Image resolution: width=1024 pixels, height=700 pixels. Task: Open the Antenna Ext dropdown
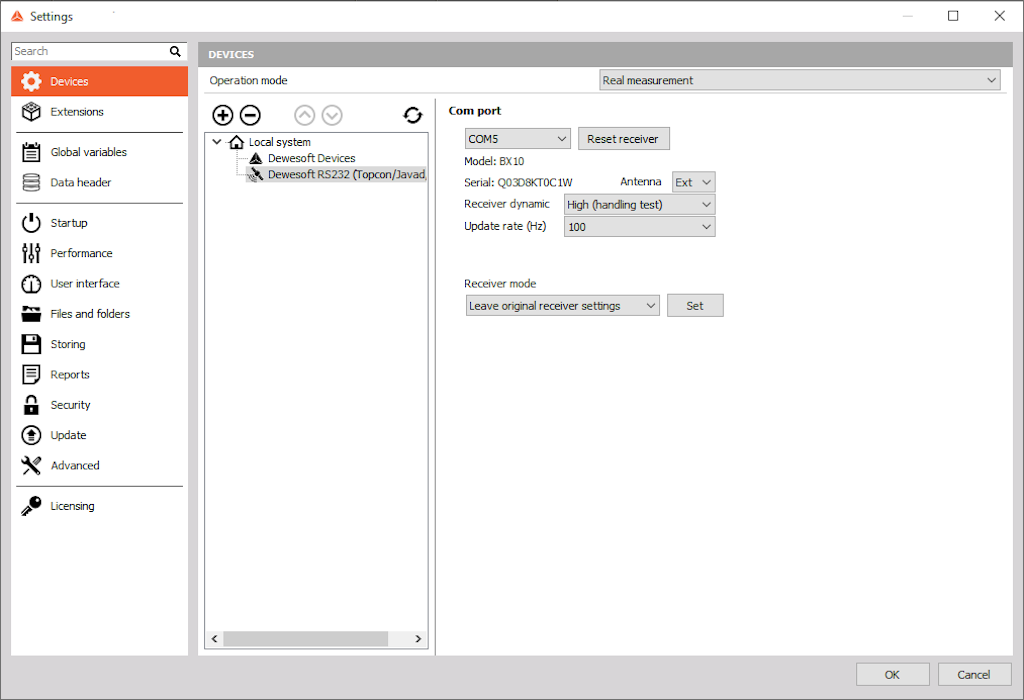[x=694, y=182]
